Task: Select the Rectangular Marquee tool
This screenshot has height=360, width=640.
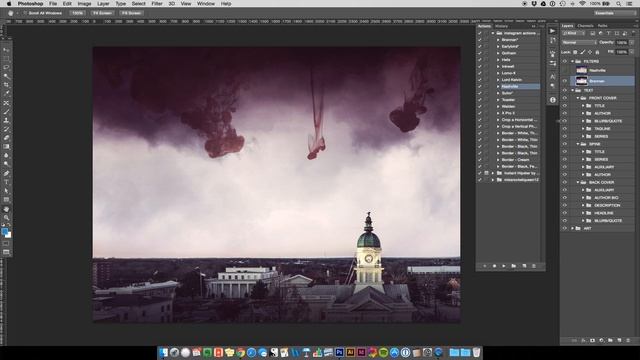Action: pos(6,59)
